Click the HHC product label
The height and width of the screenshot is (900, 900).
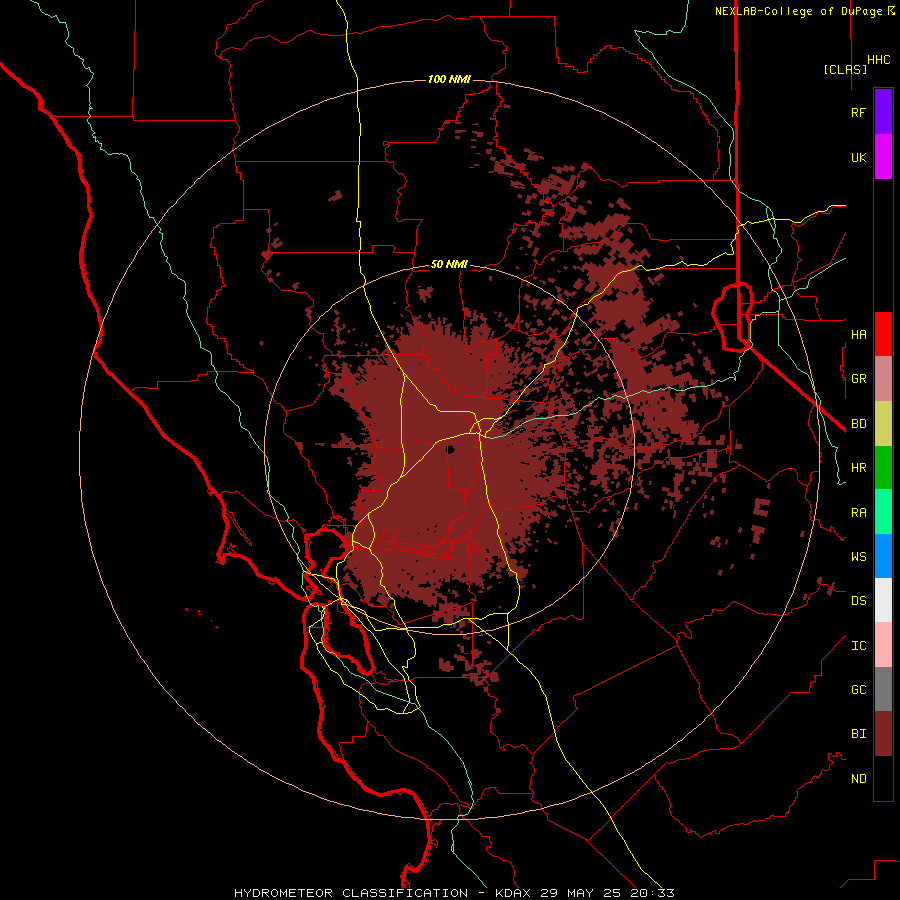click(x=878, y=60)
